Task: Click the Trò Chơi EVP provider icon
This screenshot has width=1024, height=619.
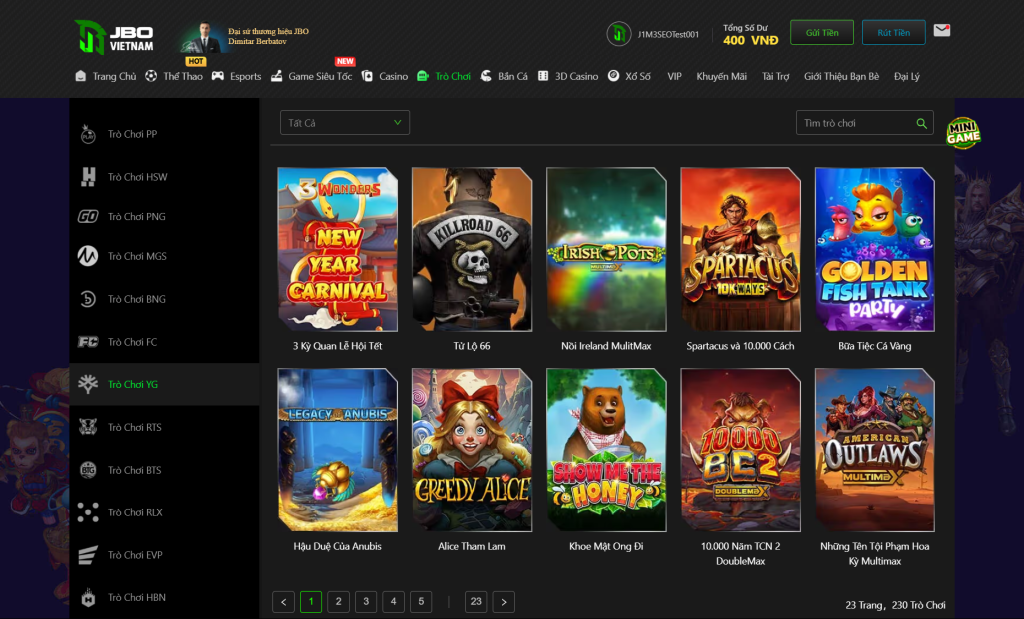Action: coord(88,555)
